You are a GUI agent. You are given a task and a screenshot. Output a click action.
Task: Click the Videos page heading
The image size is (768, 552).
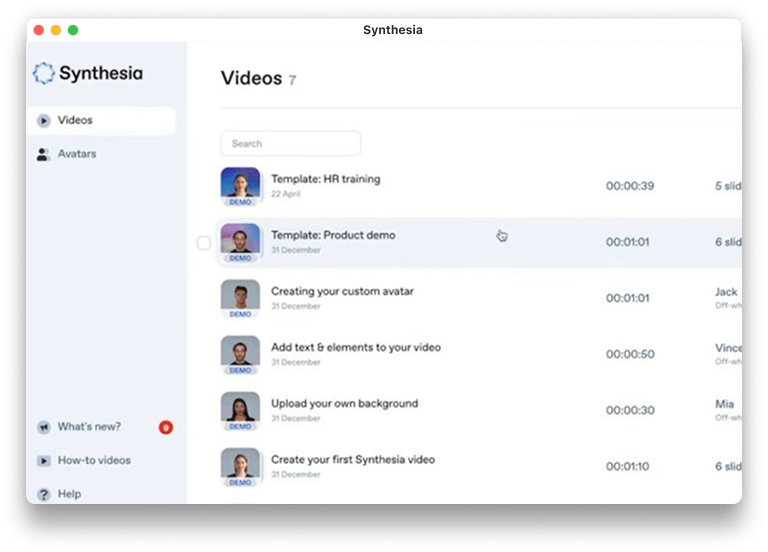pyautogui.click(x=251, y=78)
